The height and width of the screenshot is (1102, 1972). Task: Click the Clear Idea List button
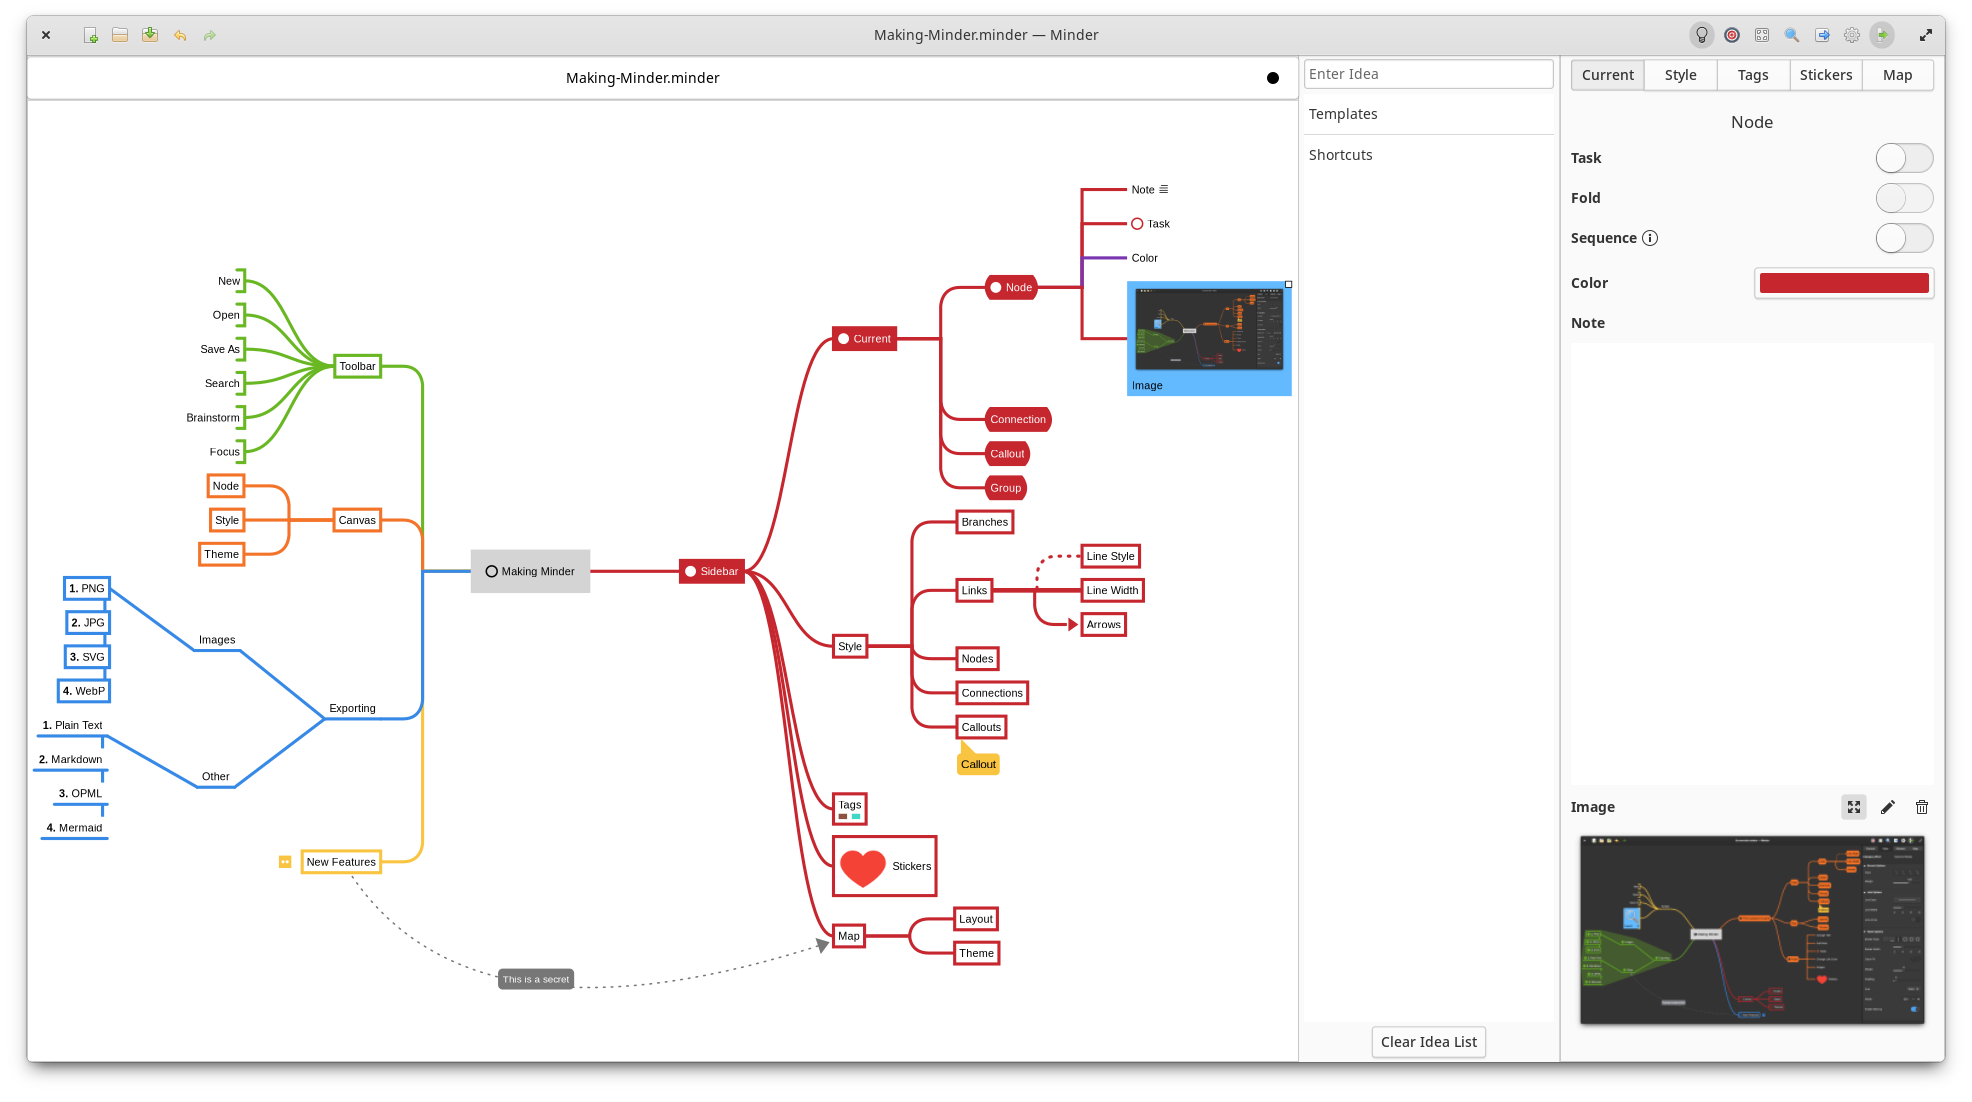pyautogui.click(x=1428, y=1042)
